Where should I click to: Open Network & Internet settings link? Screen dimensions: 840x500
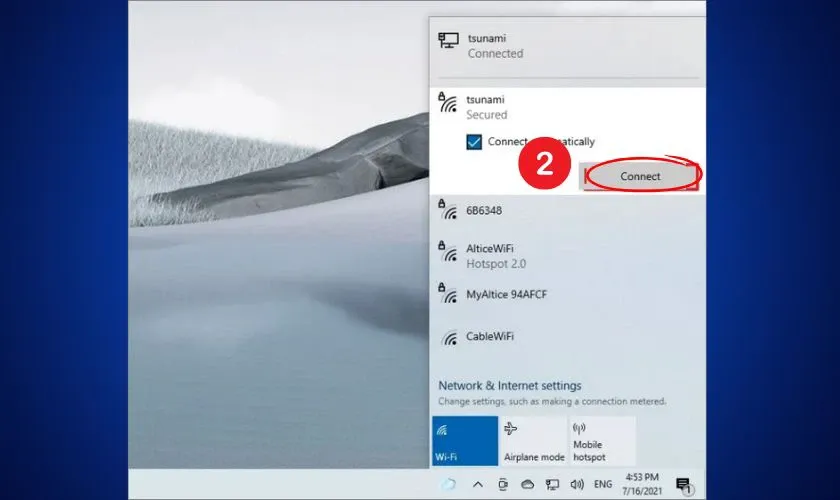point(509,385)
